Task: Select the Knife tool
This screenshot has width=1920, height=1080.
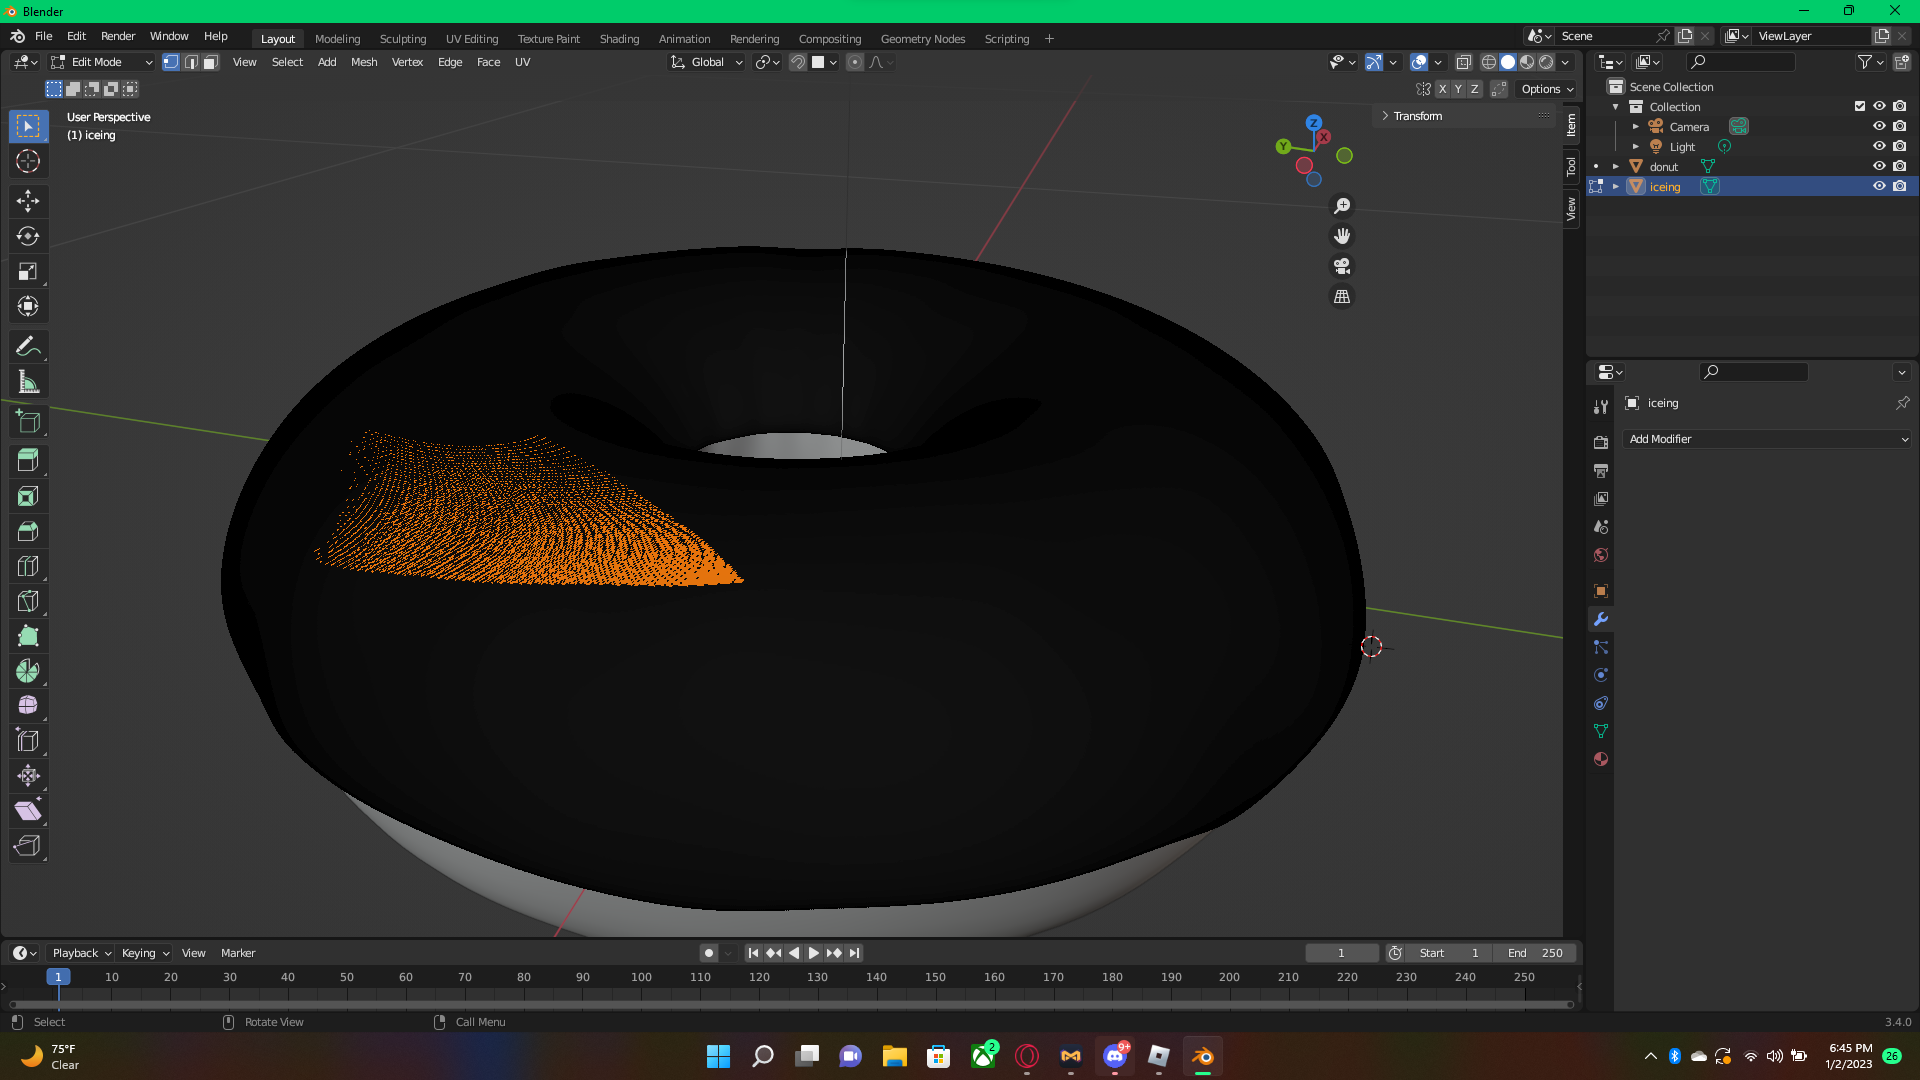Action: coord(28,601)
